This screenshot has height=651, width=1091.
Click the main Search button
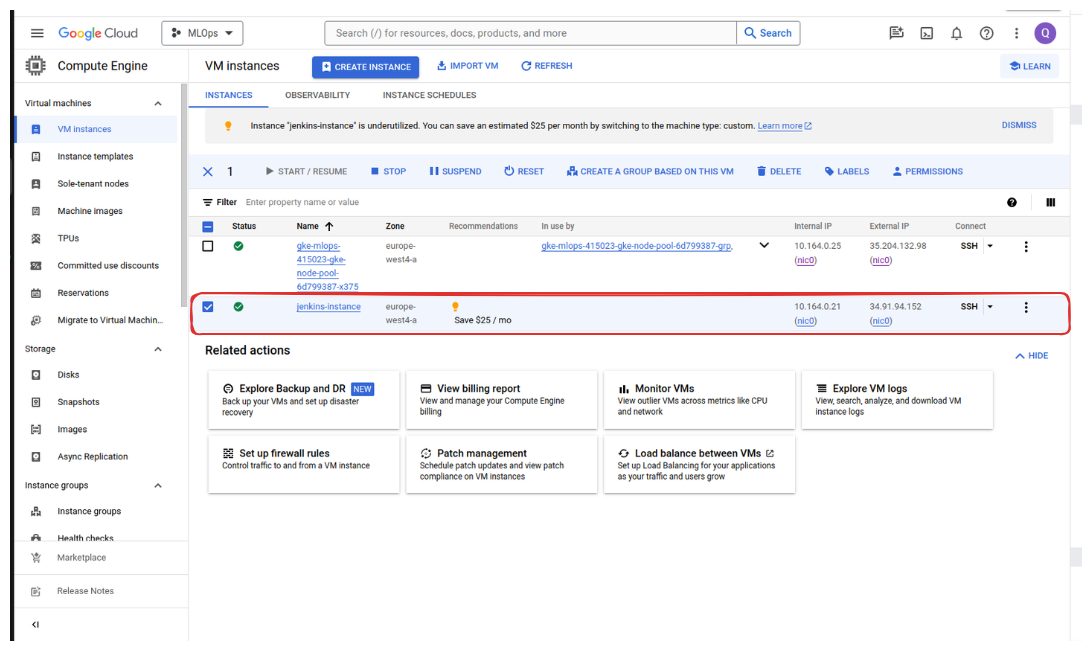(768, 33)
